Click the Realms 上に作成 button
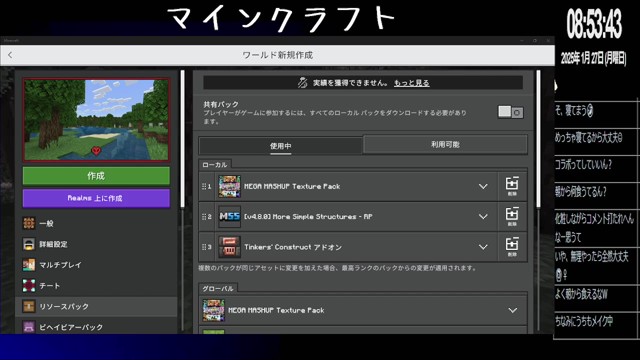640x360 pixels. pyautogui.click(x=96, y=198)
